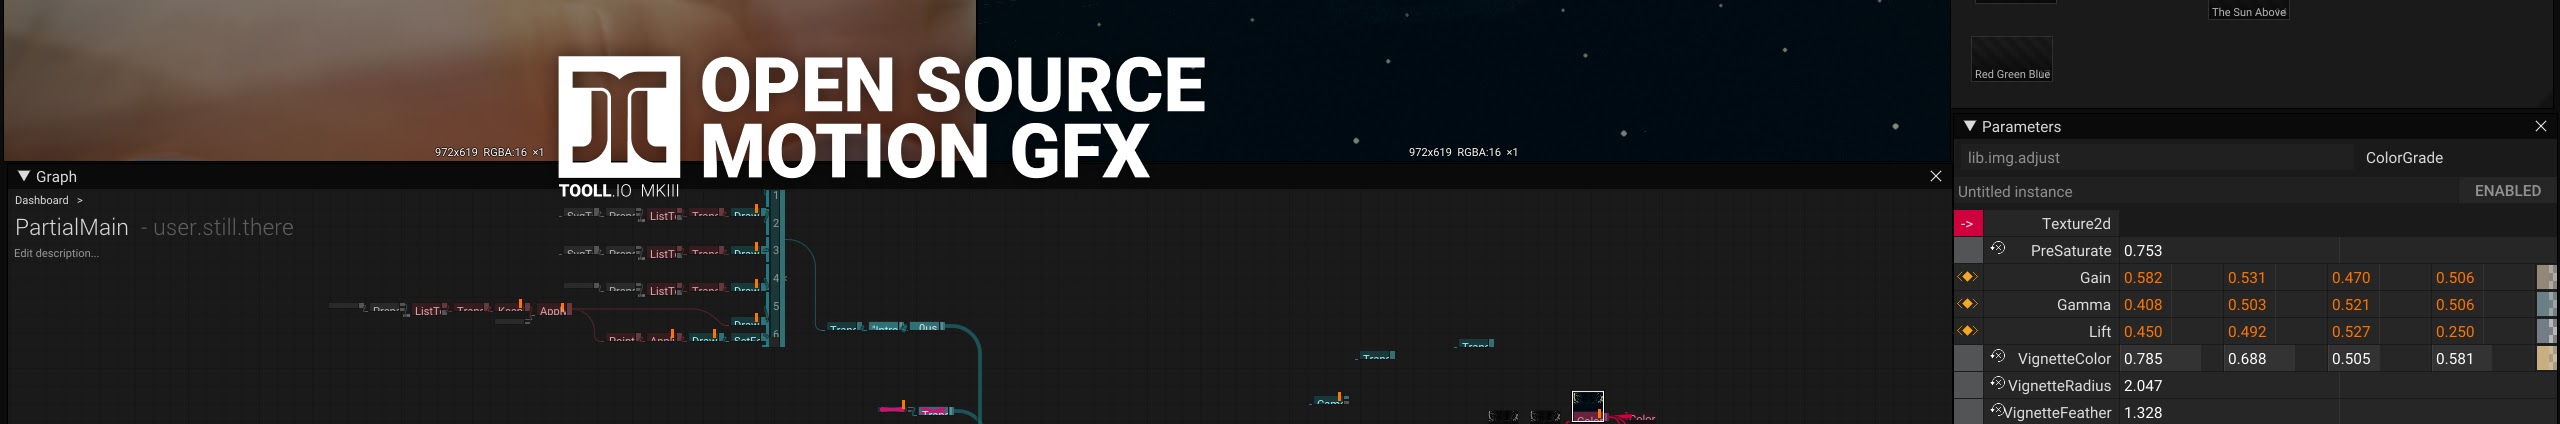Click the Gamma value 0.408
The image size is (2560, 424).
[x=2143, y=305]
